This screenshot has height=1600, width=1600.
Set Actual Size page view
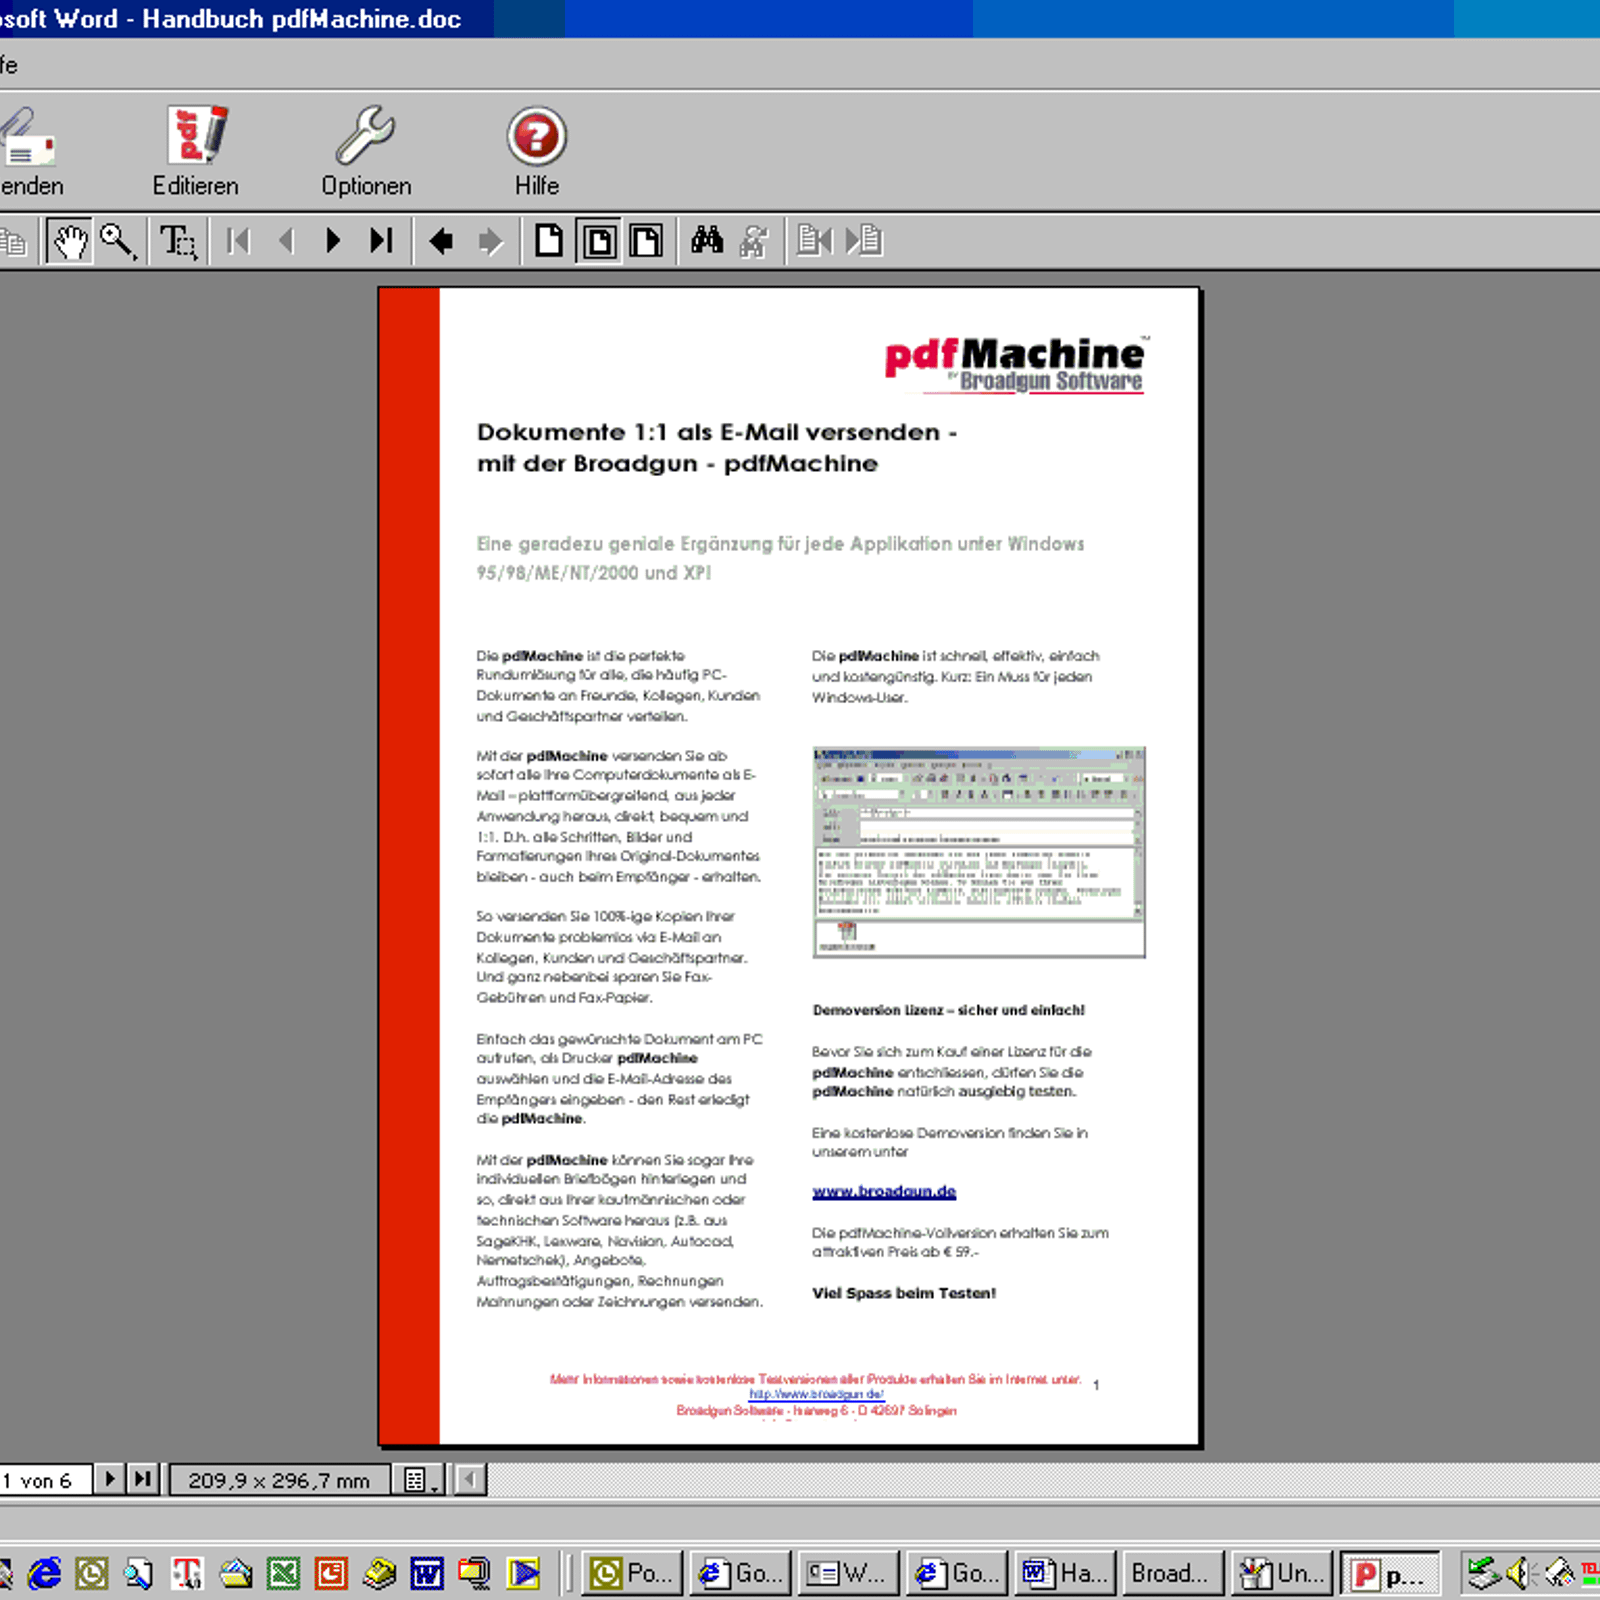(x=549, y=241)
